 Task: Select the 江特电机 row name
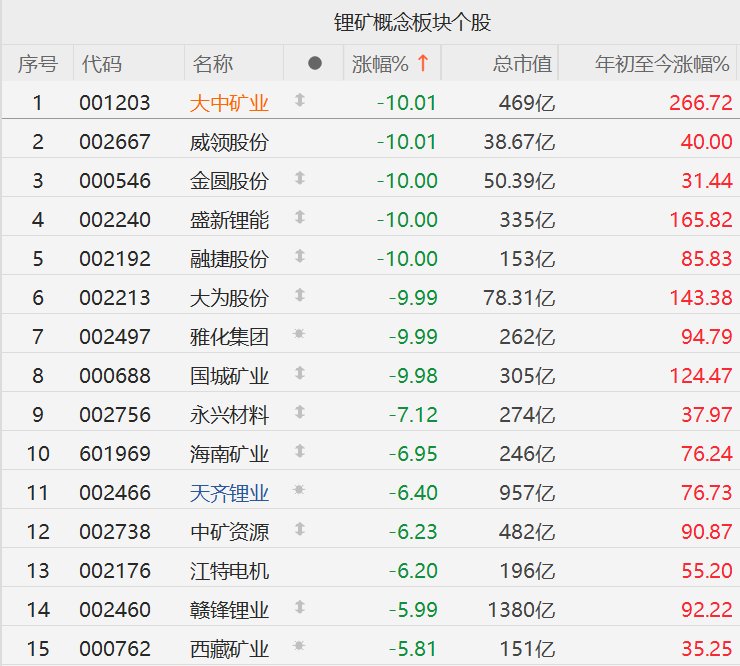229,571
